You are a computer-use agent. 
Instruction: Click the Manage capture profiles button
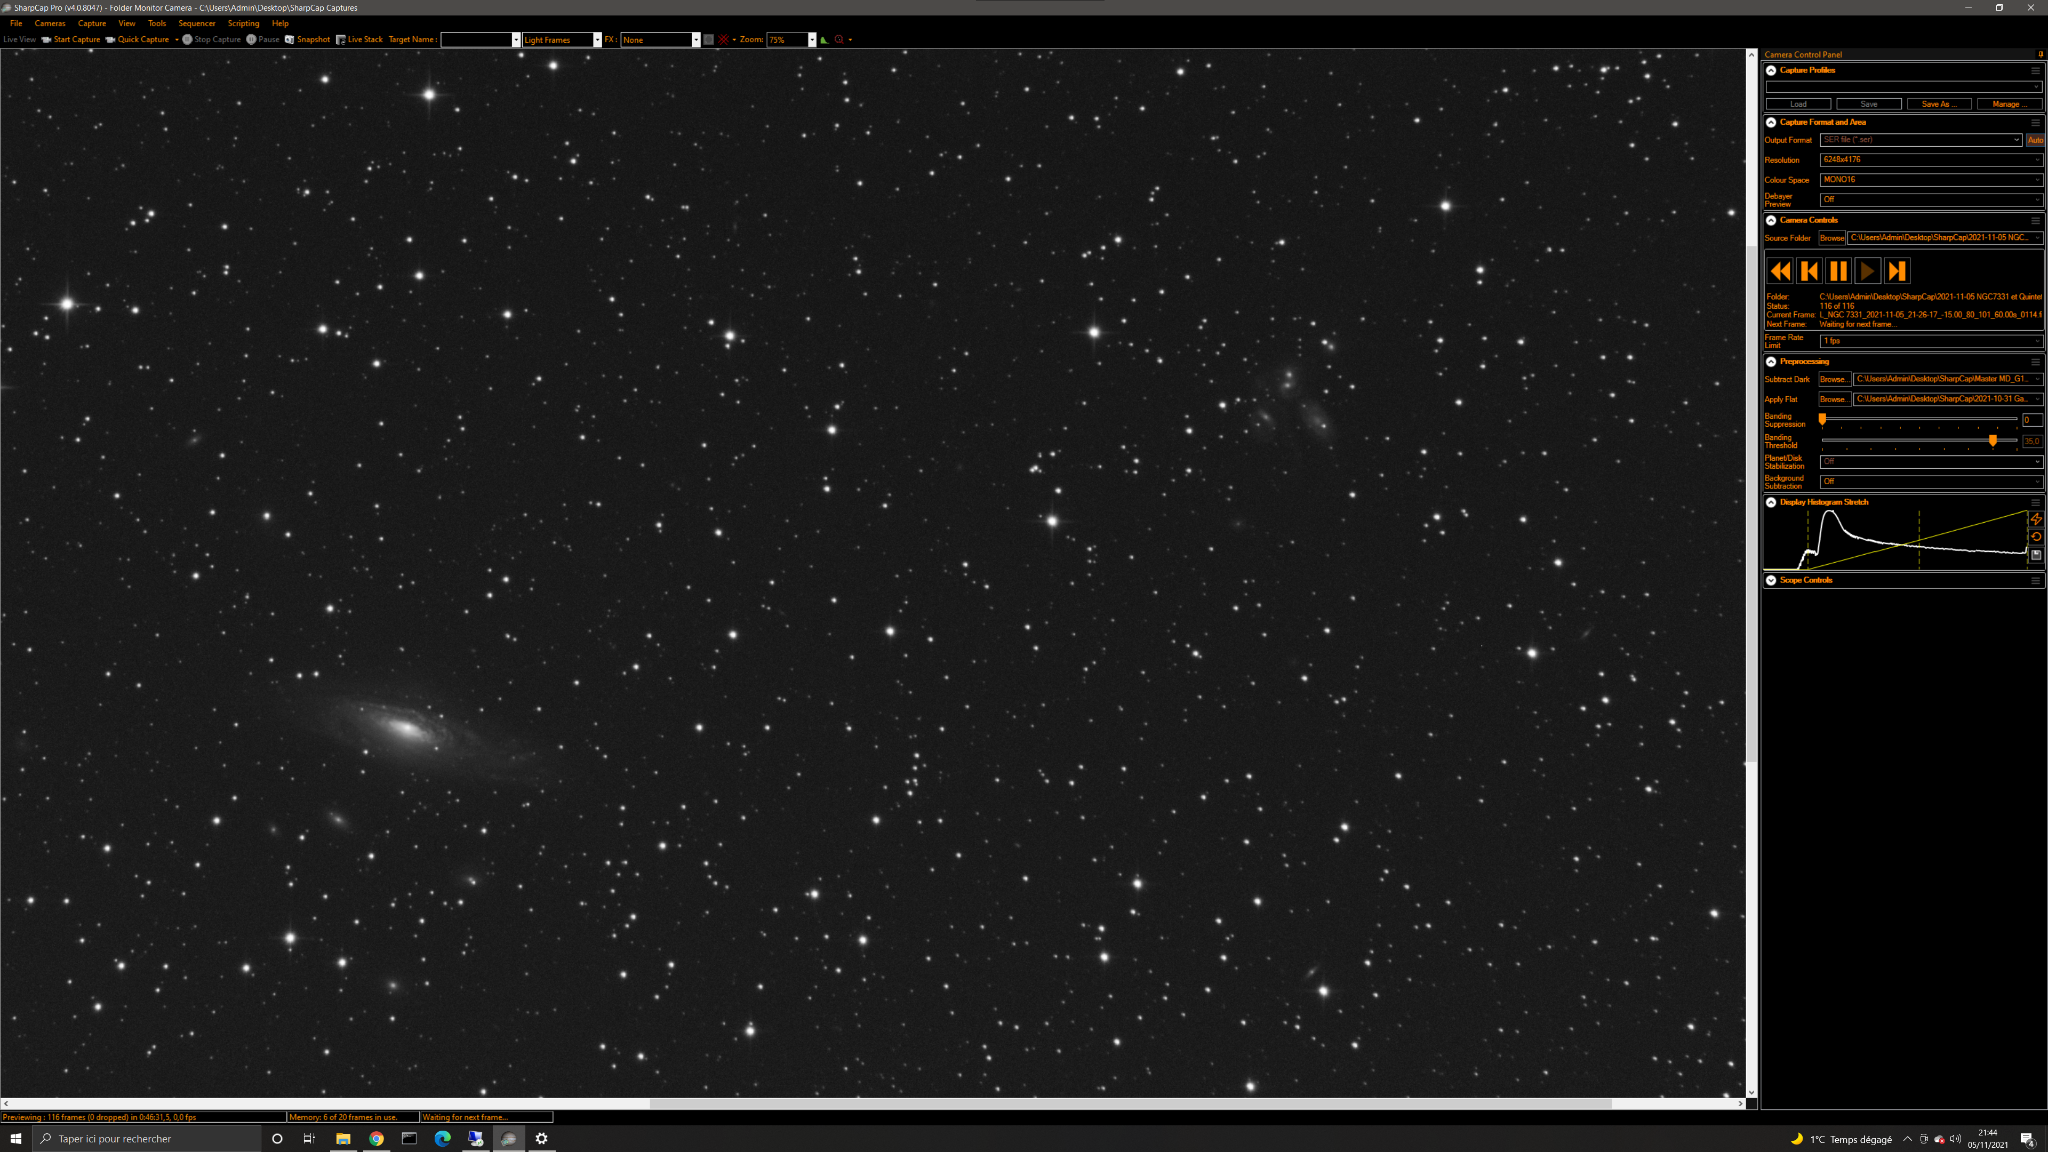click(2008, 104)
